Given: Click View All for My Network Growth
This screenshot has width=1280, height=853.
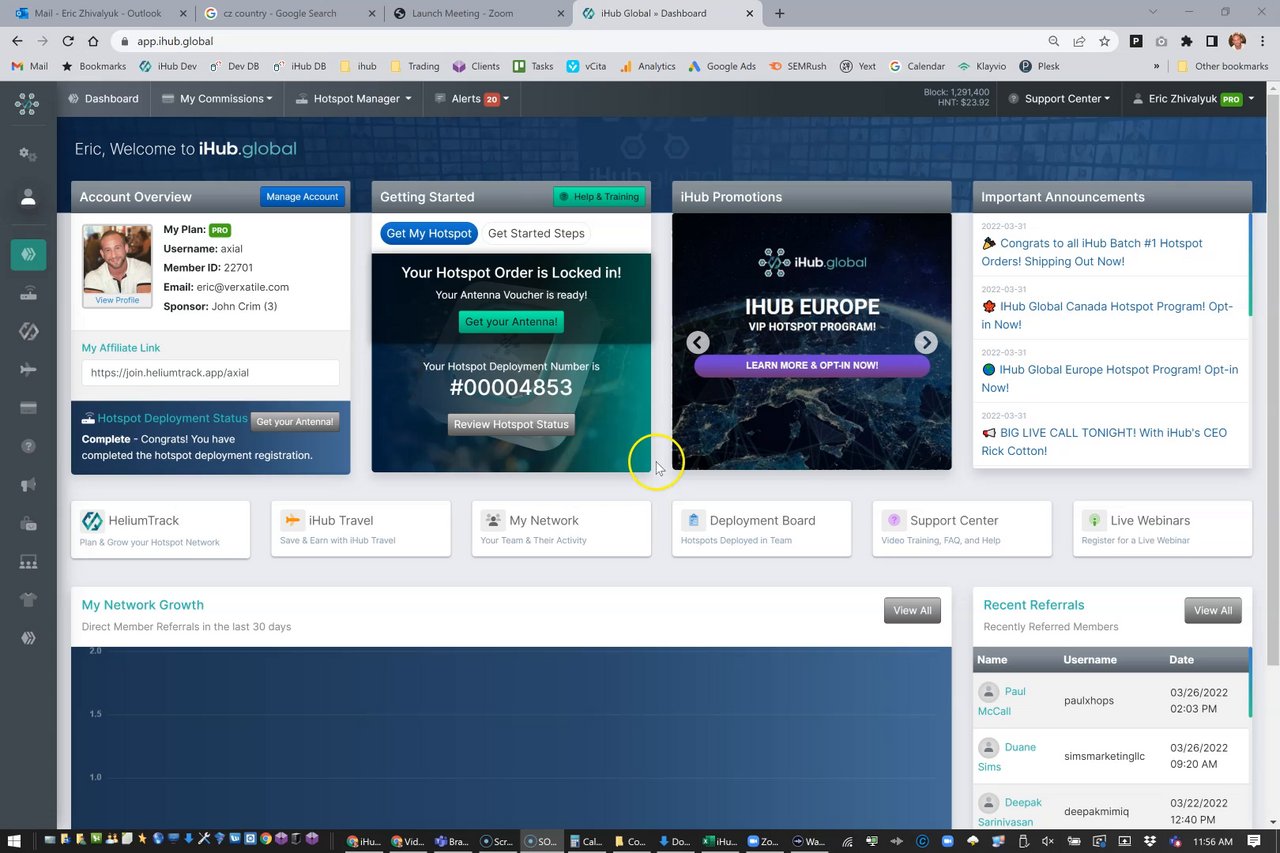Looking at the screenshot, I should tap(912, 610).
